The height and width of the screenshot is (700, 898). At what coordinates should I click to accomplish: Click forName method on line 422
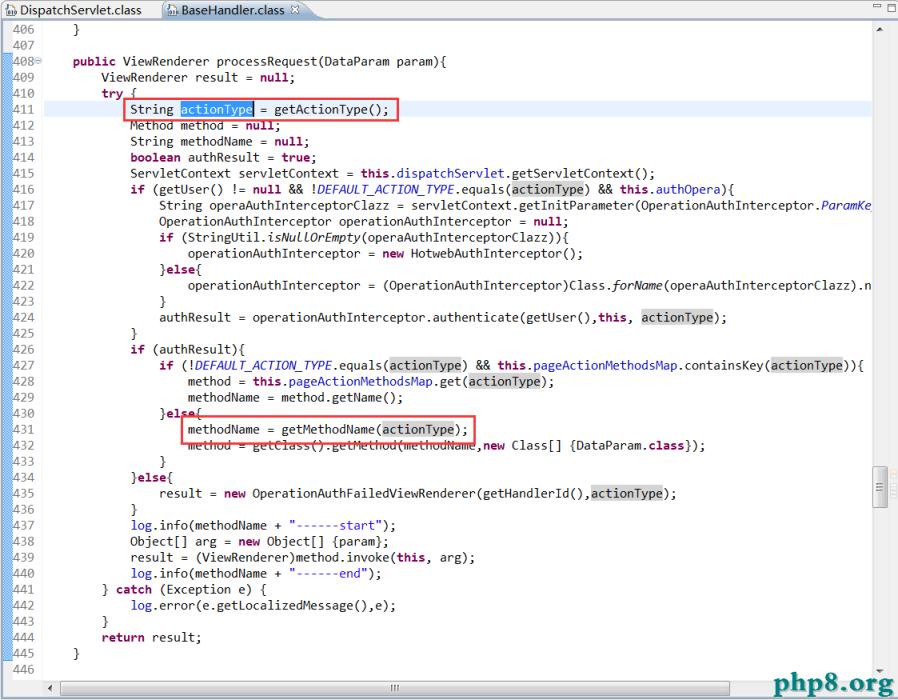[x=637, y=285]
